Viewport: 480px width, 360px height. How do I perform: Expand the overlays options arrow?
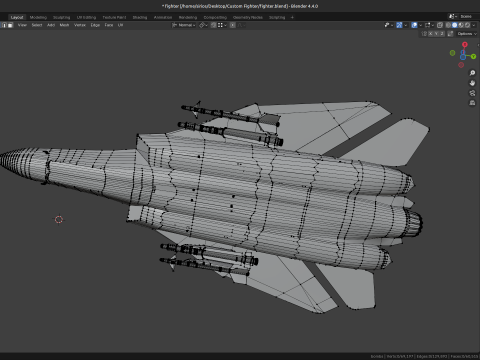tap(420, 25)
